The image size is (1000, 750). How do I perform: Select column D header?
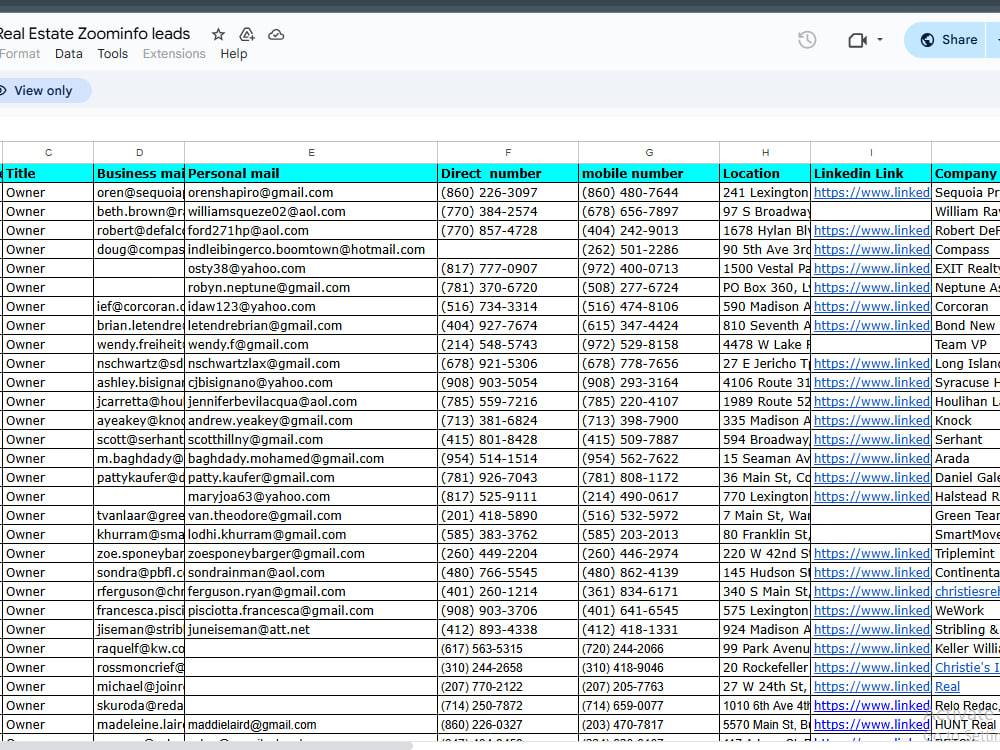[x=139, y=152]
